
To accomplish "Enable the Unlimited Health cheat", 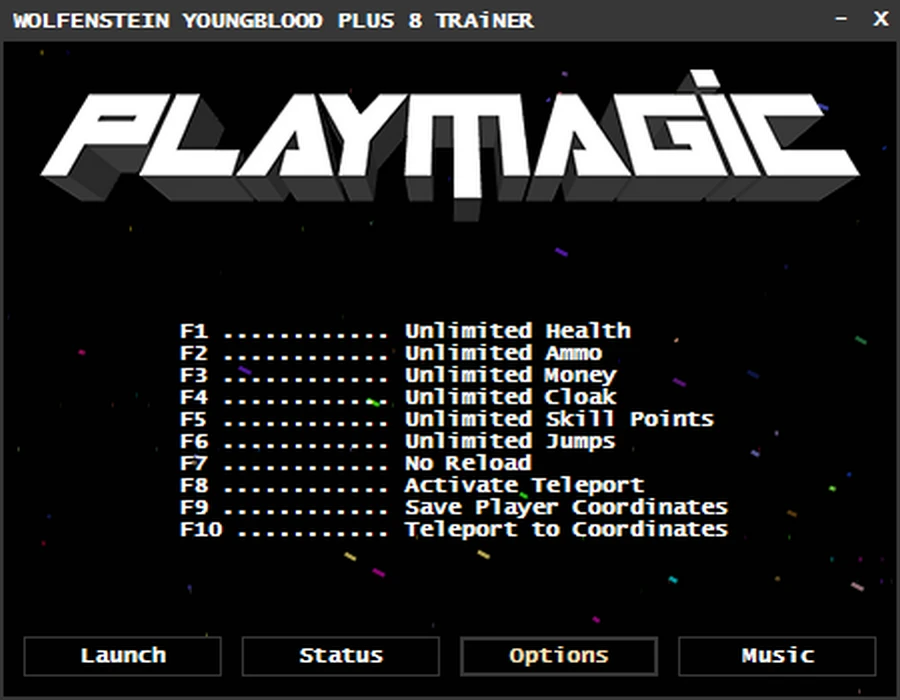I will pos(517,330).
